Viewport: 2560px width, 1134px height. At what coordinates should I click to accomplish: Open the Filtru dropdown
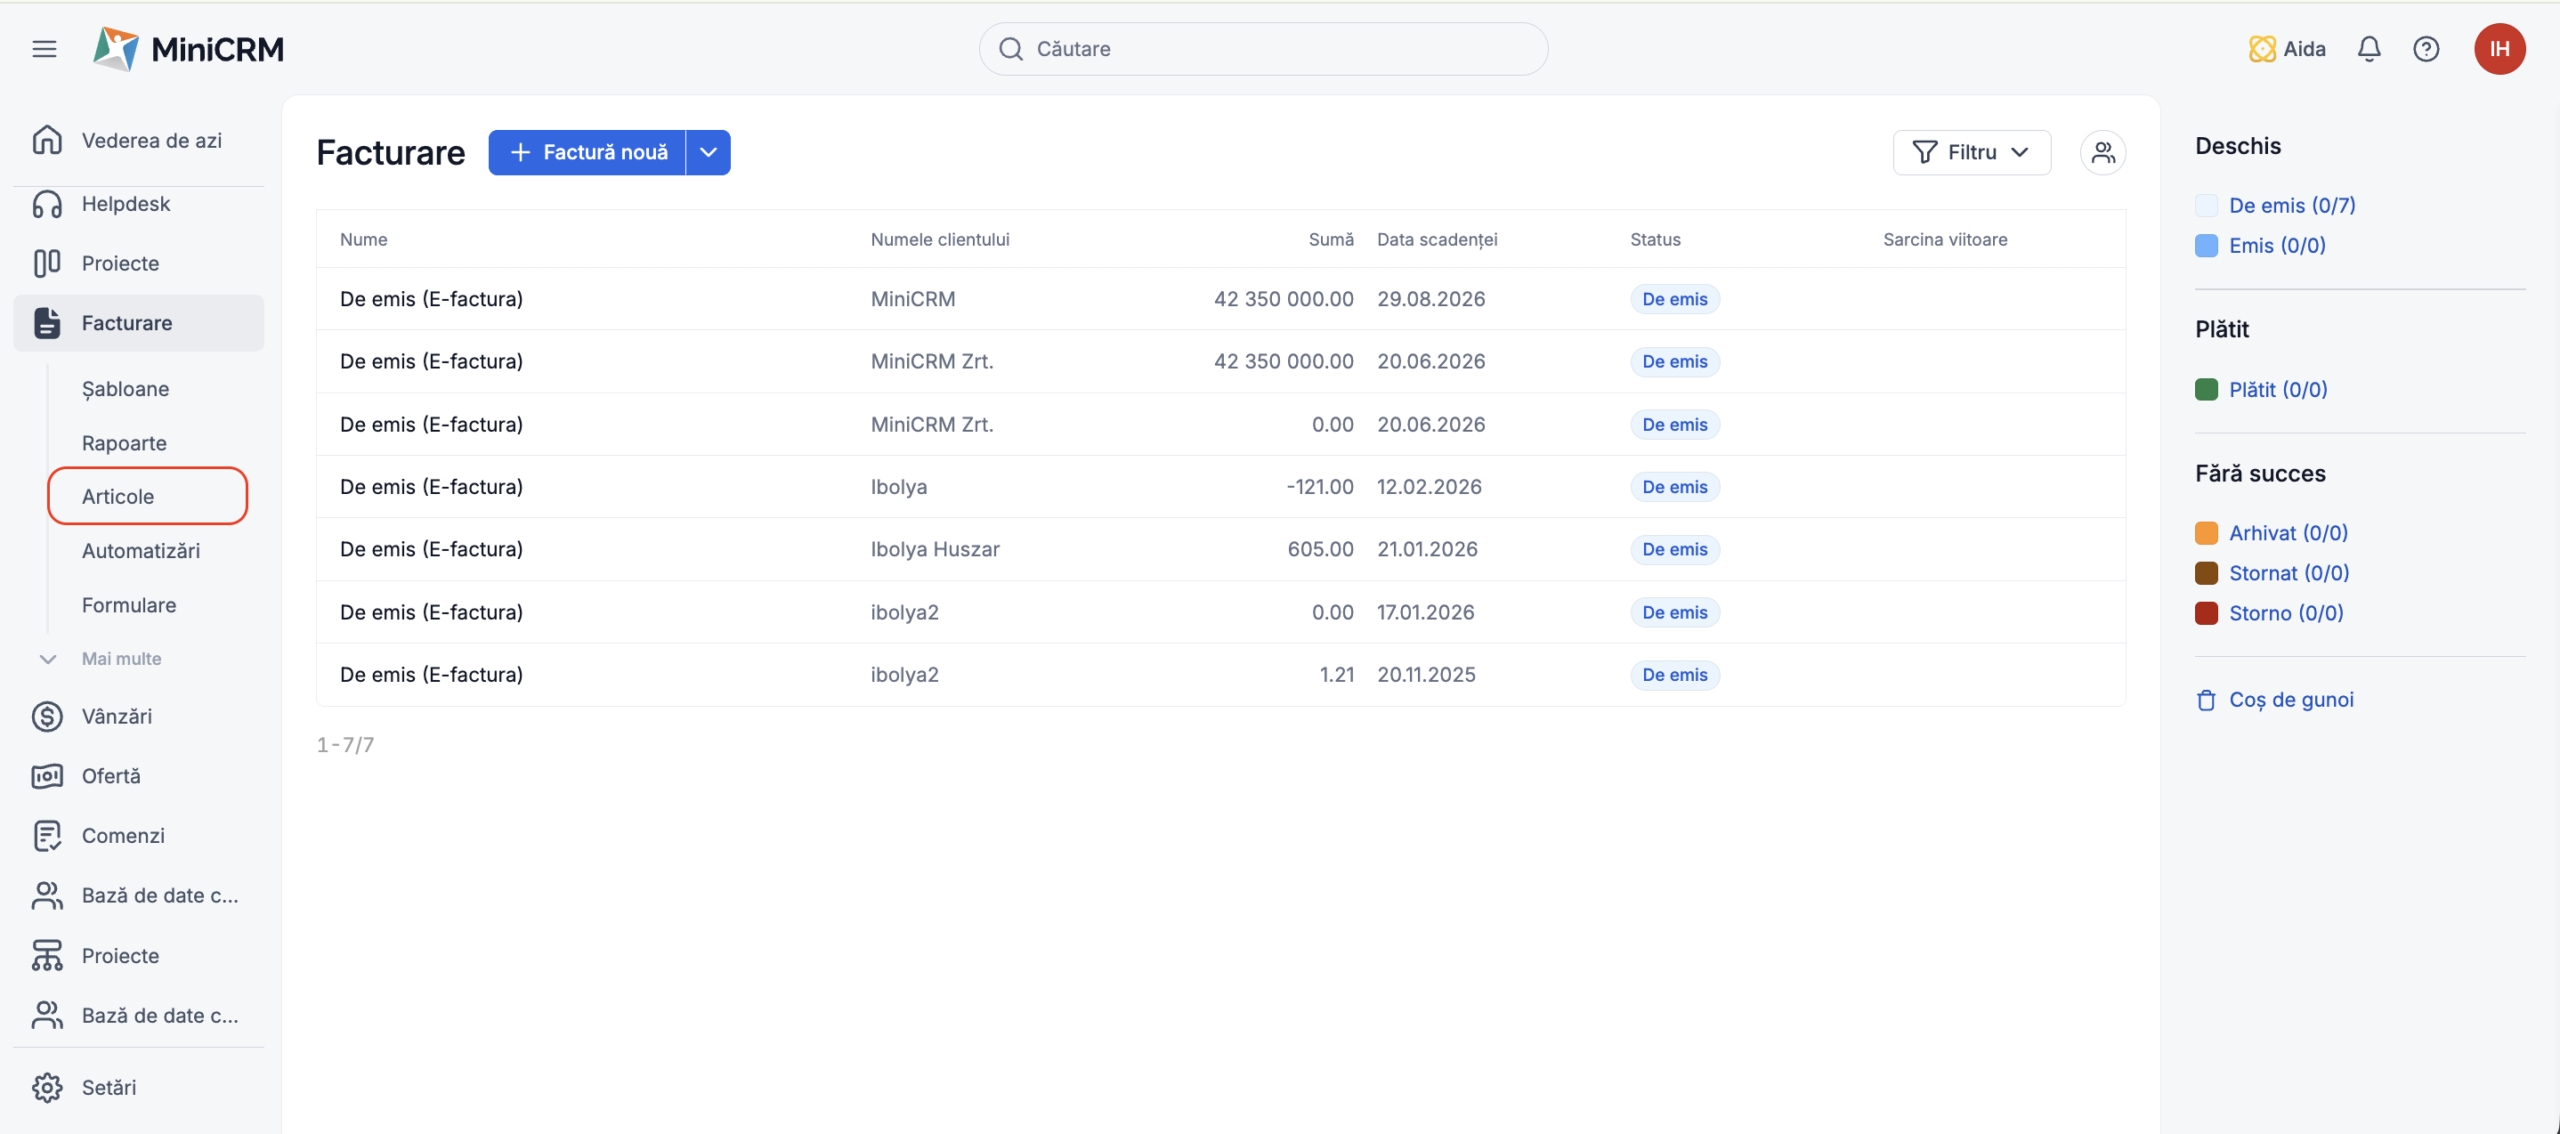pos(1971,152)
